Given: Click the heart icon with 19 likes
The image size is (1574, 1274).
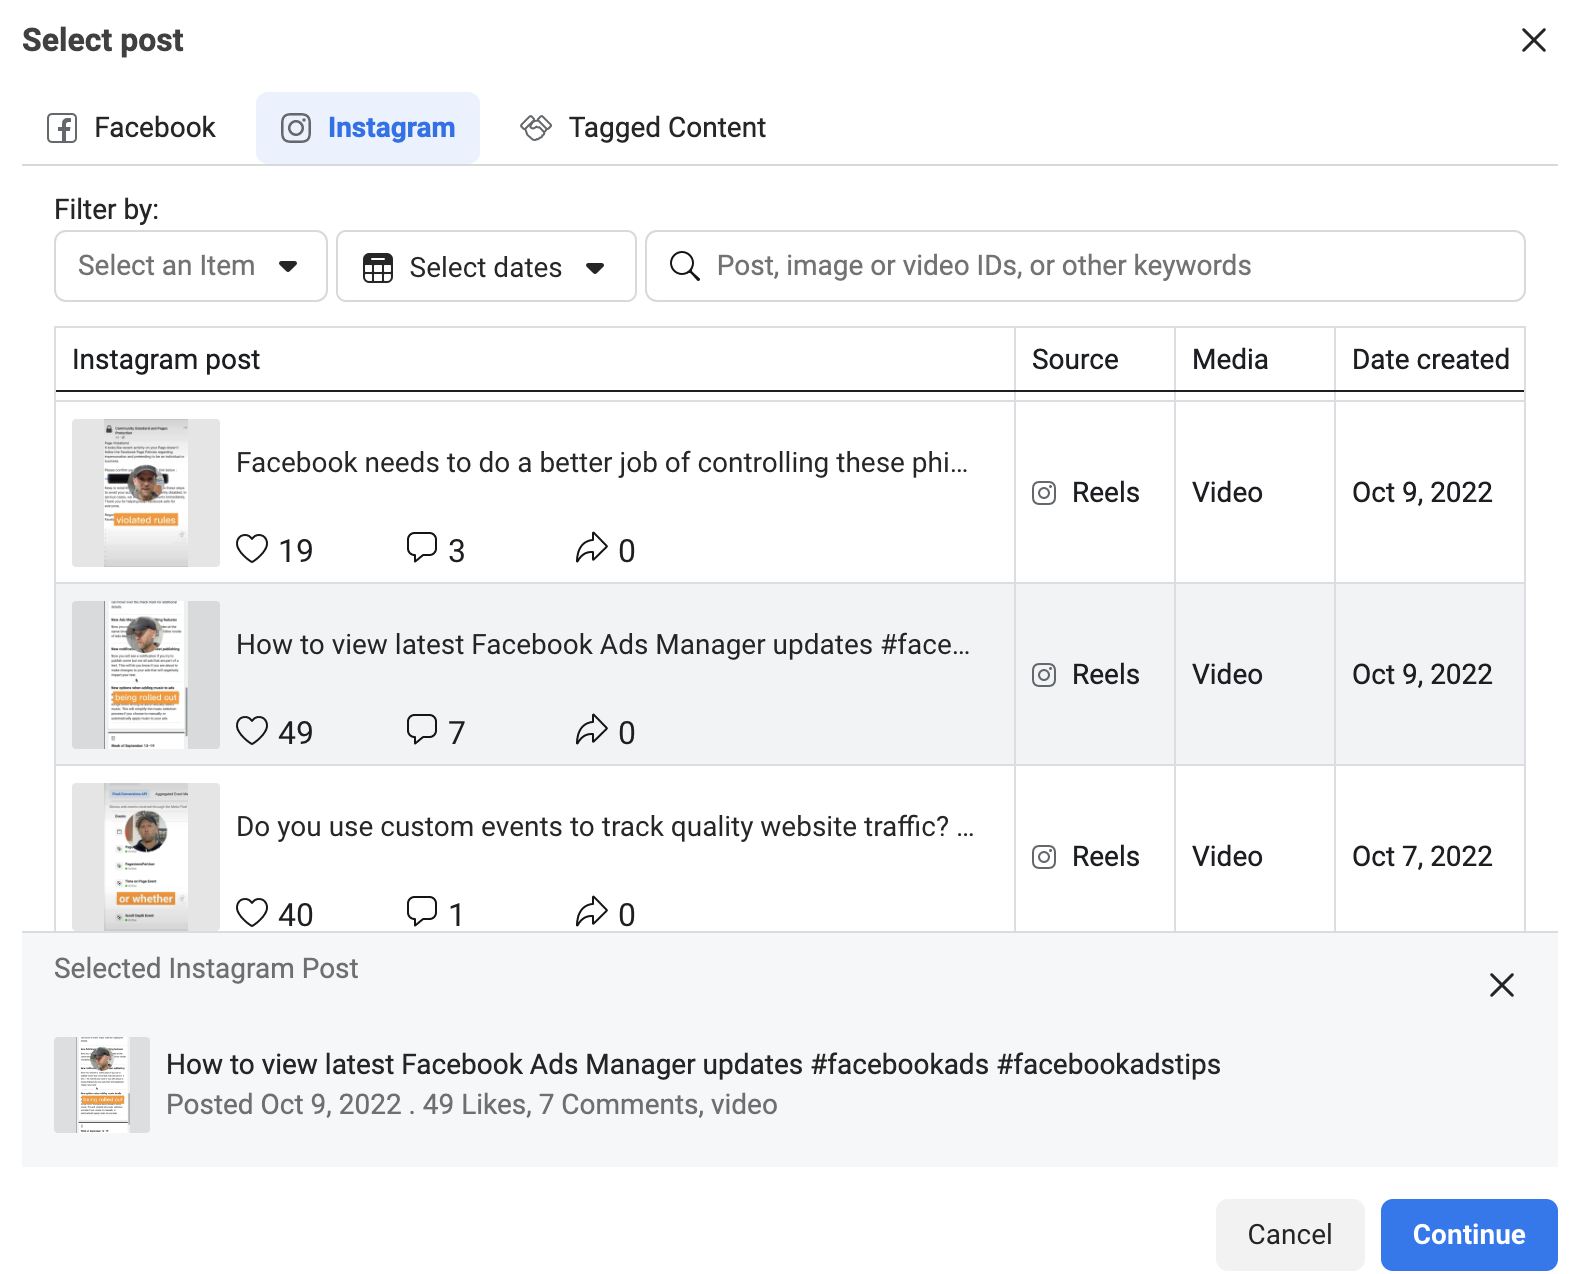Looking at the screenshot, I should click(x=252, y=549).
